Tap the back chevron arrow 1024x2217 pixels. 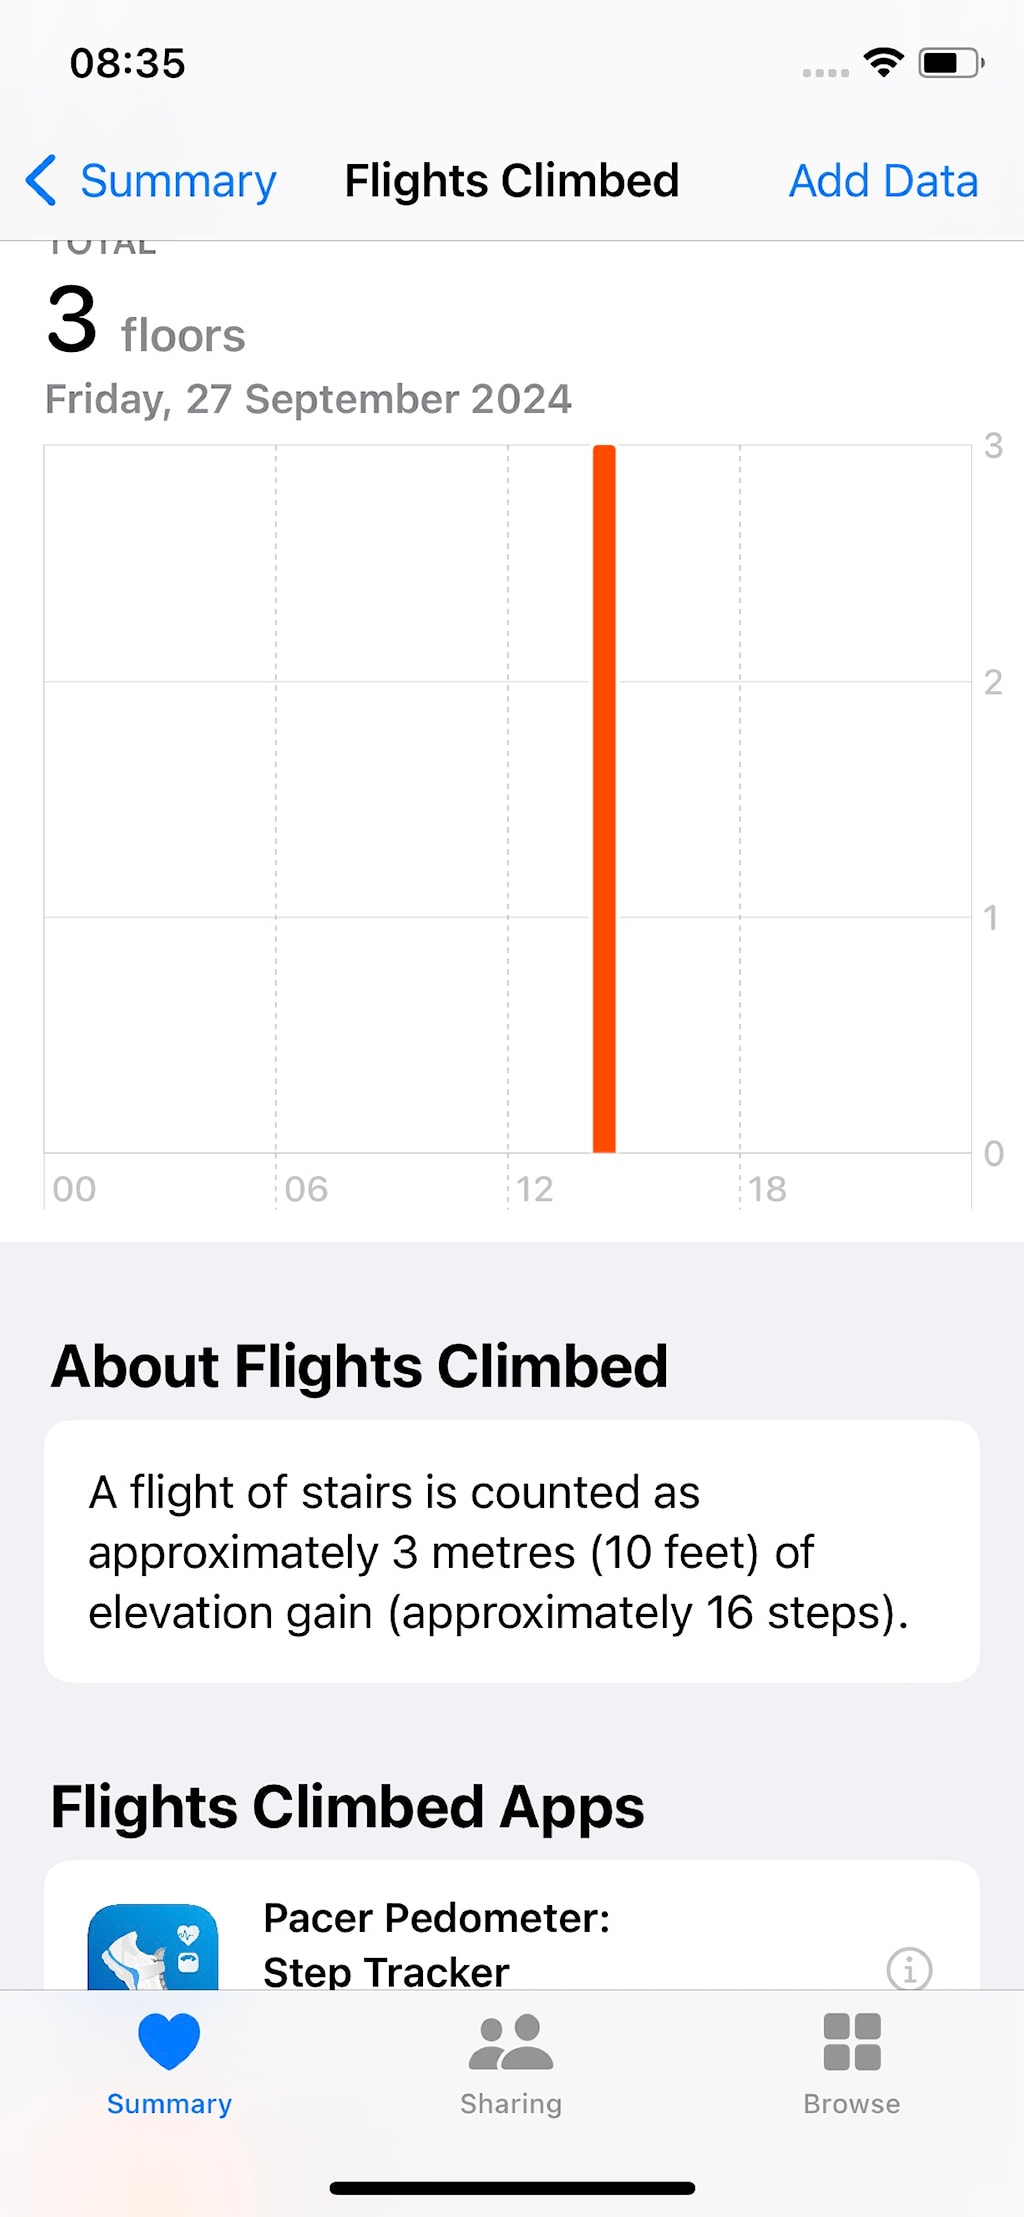(41, 181)
